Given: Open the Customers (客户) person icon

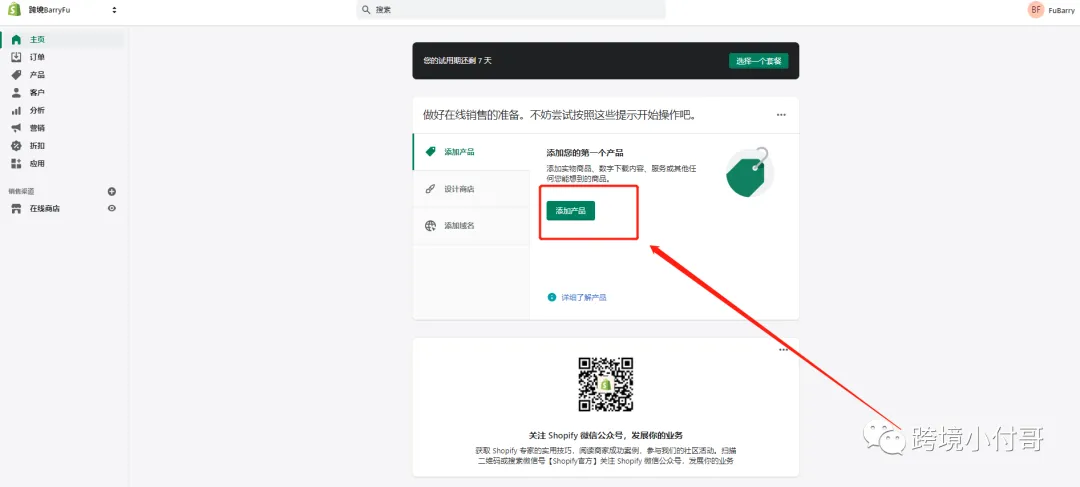Looking at the screenshot, I should [x=17, y=92].
